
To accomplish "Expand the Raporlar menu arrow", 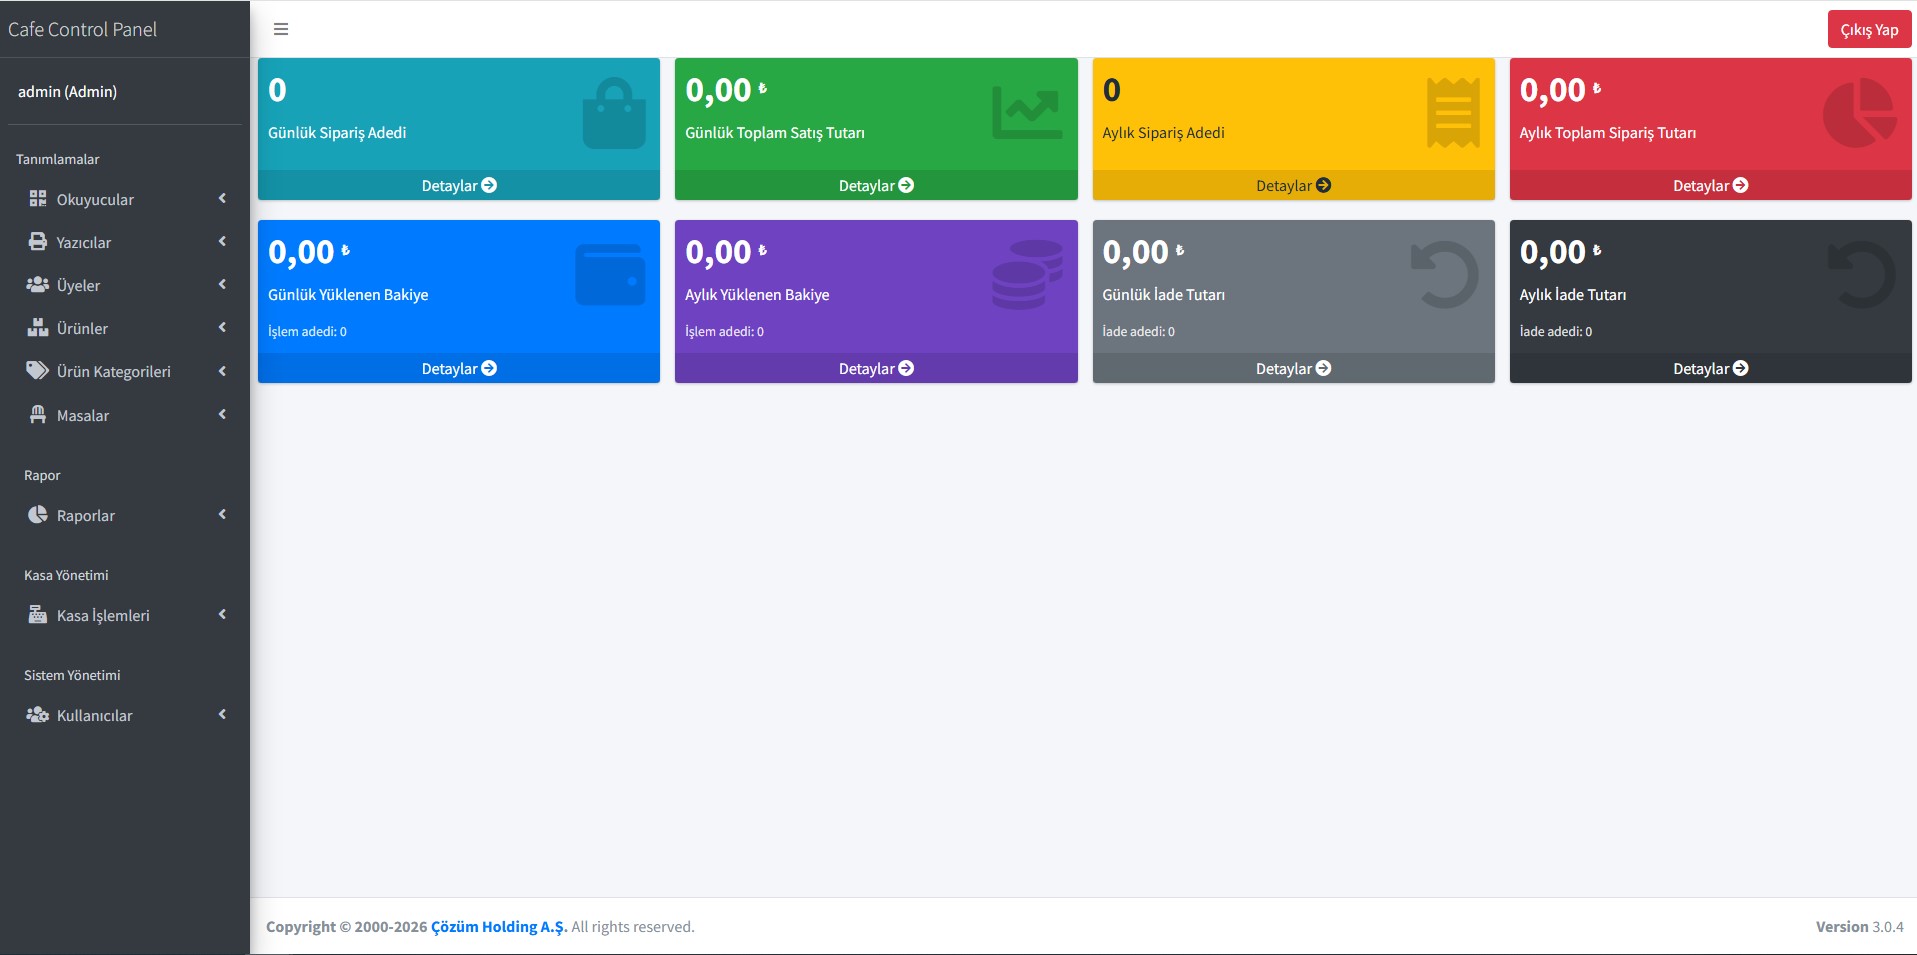I will [222, 514].
